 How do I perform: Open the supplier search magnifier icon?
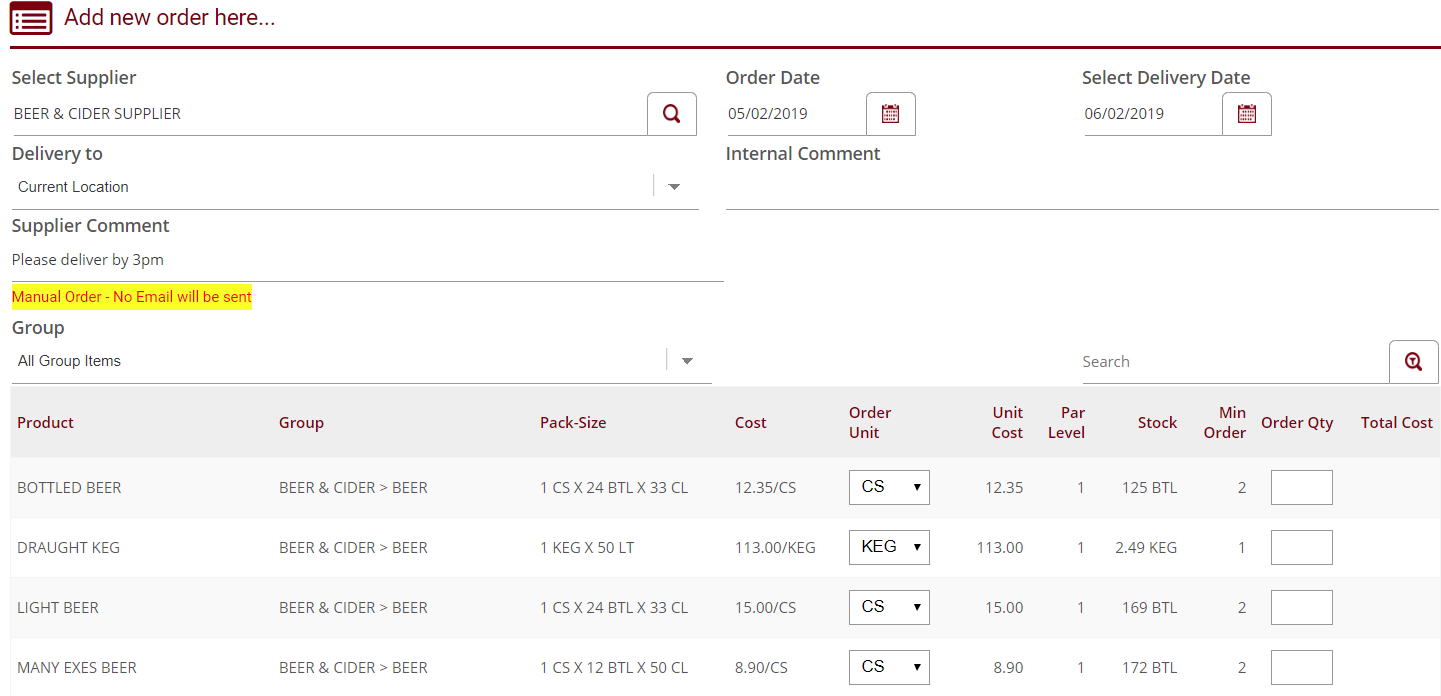tap(670, 113)
